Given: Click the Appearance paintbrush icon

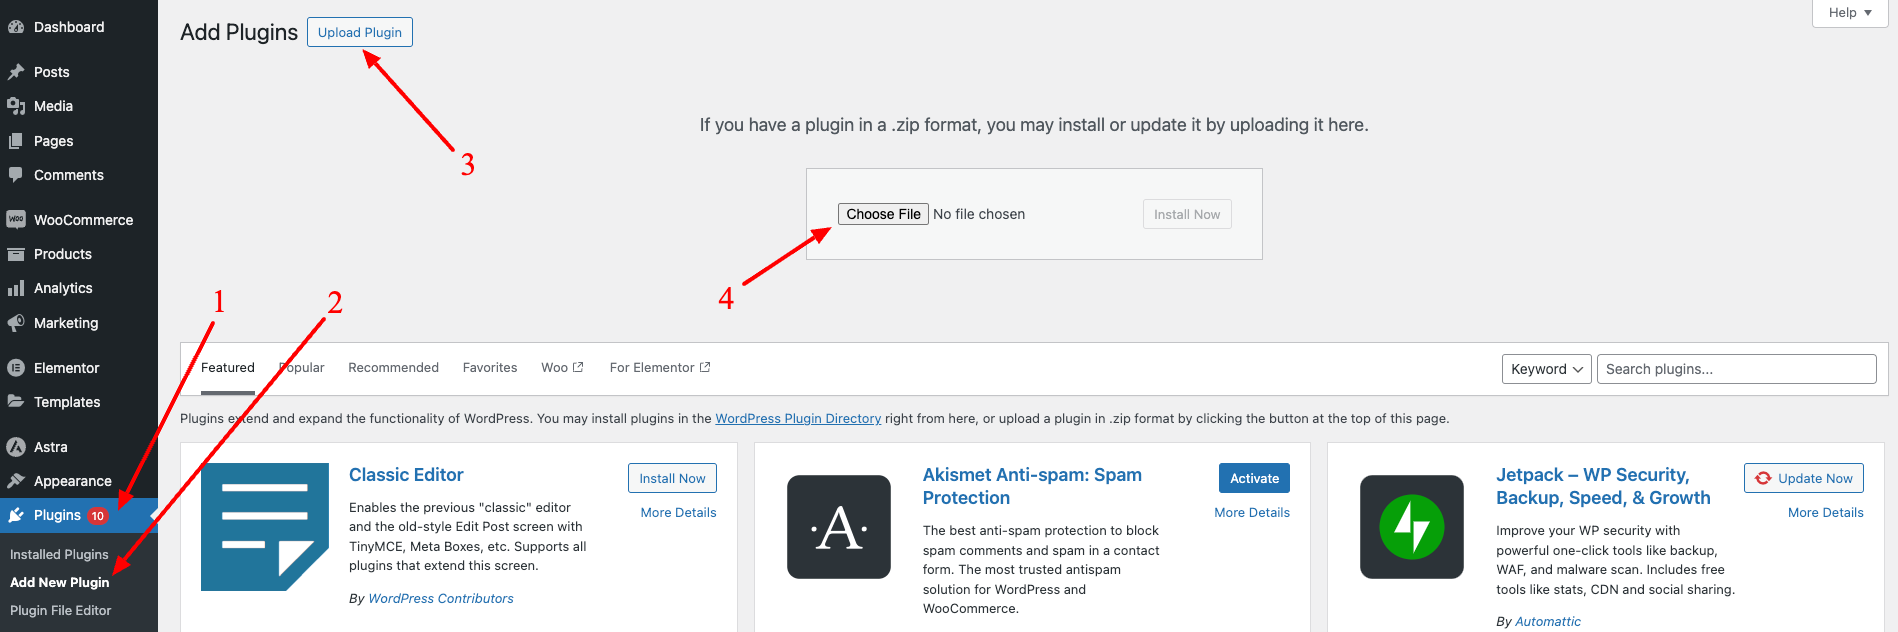Looking at the screenshot, I should [x=16, y=481].
